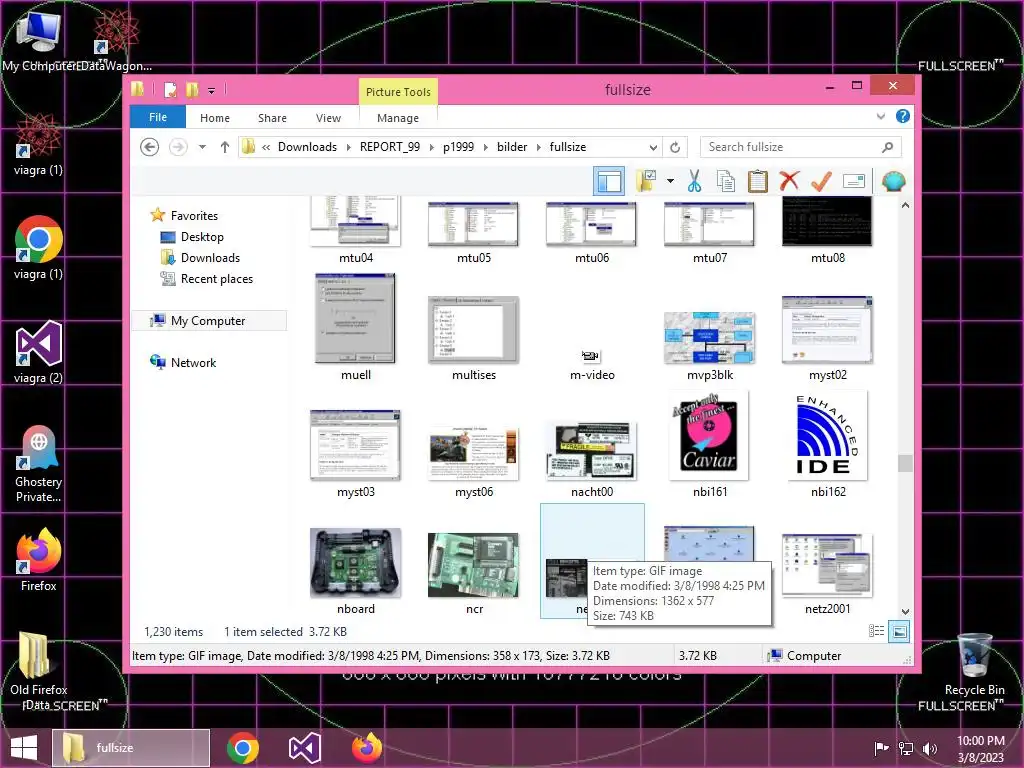Click bilder in the address breadcrumb
1024x768 pixels.
pyautogui.click(x=512, y=147)
